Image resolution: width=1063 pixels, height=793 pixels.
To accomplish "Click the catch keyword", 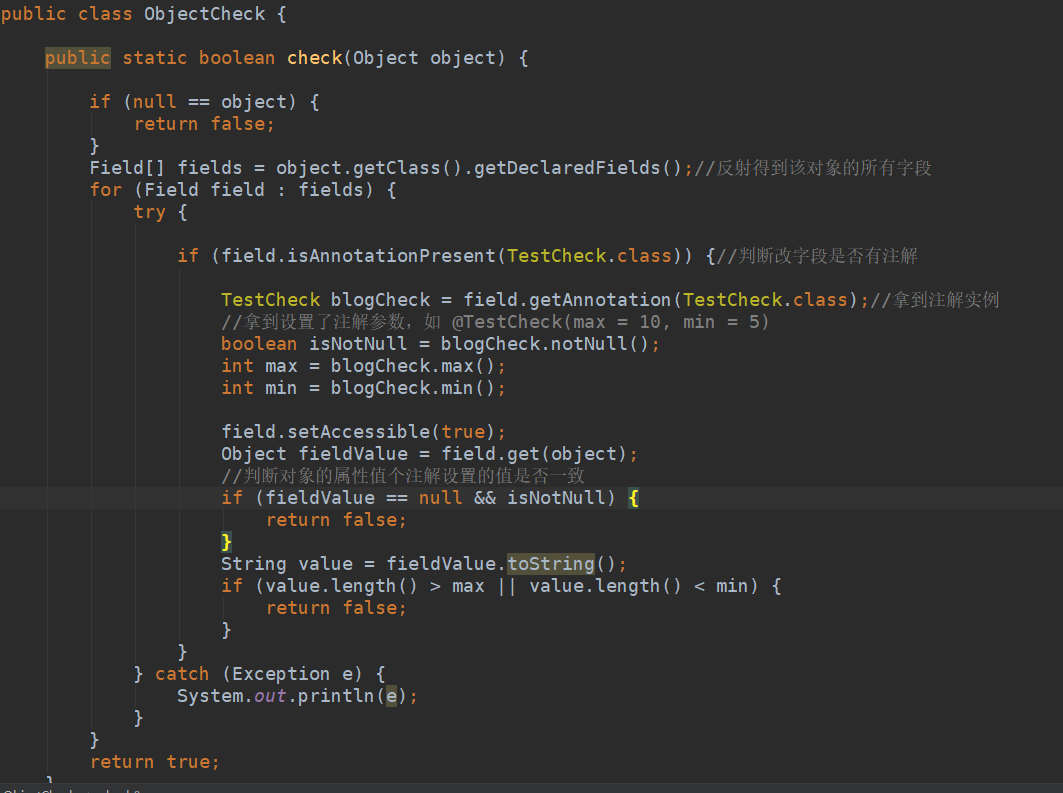I will [182, 674].
